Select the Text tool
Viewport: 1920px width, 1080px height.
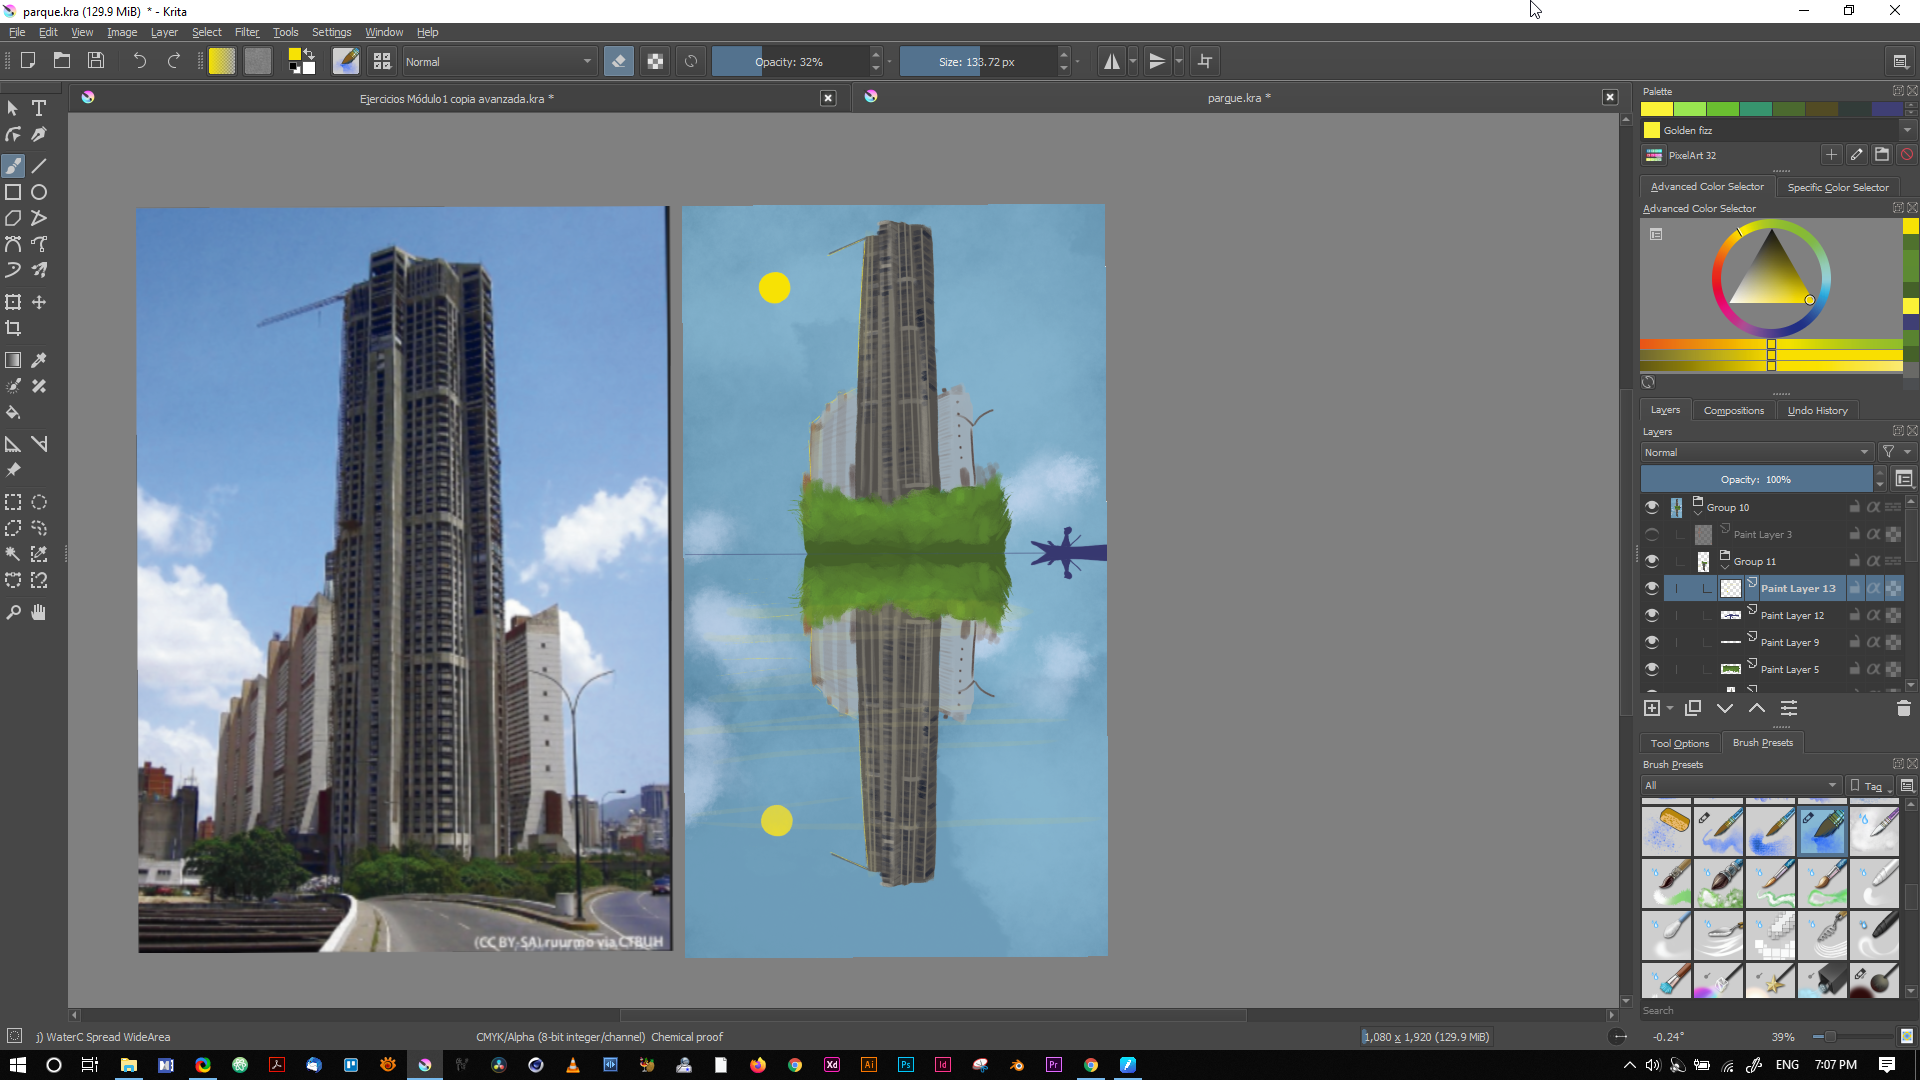pos(39,108)
